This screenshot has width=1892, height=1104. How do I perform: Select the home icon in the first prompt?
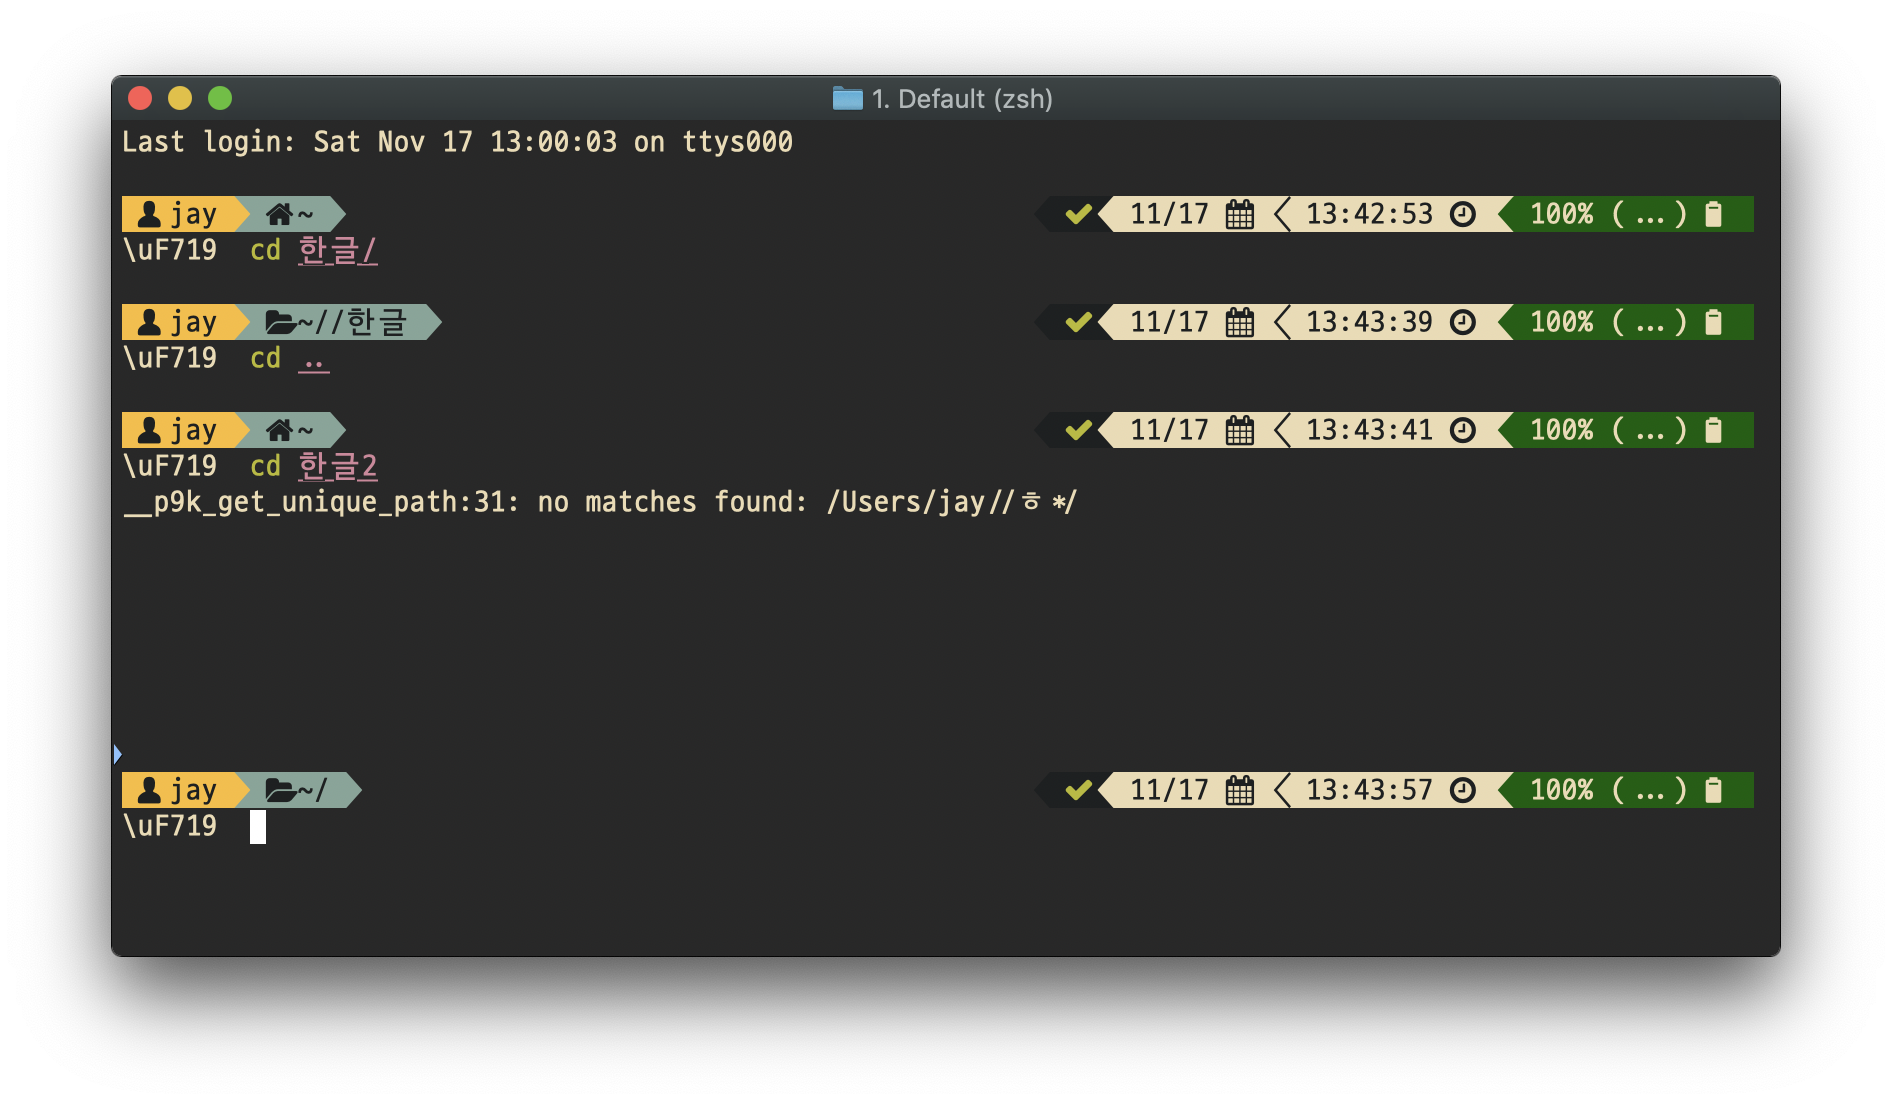(277, 213)
